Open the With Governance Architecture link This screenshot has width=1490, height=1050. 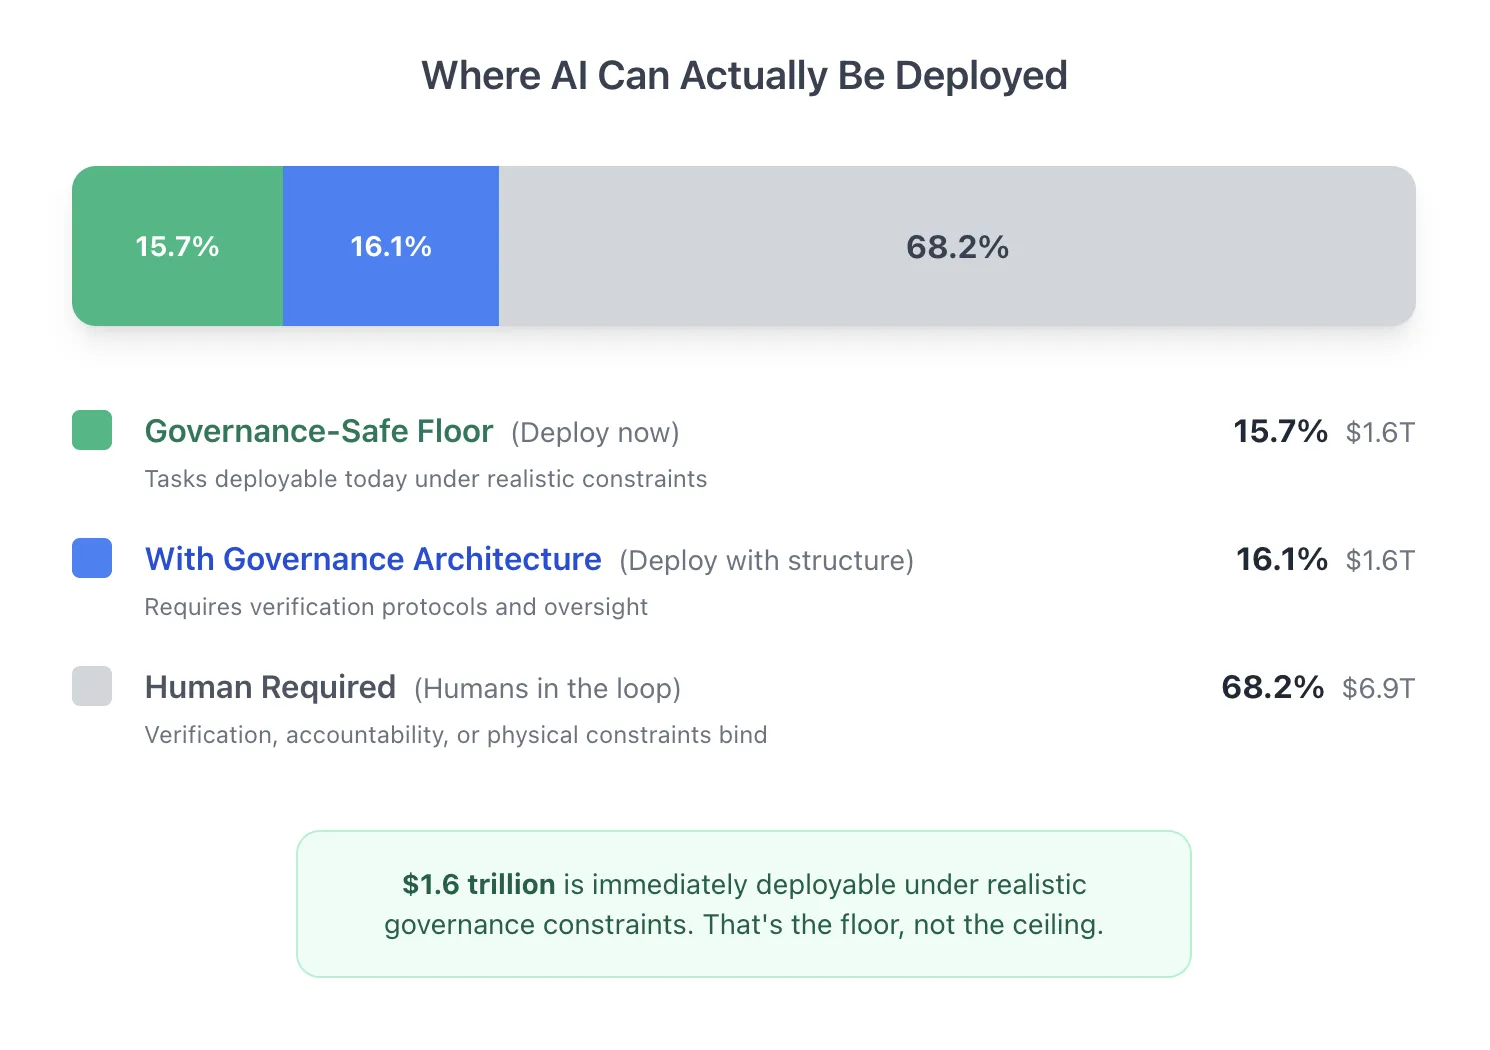pos(372,559)
